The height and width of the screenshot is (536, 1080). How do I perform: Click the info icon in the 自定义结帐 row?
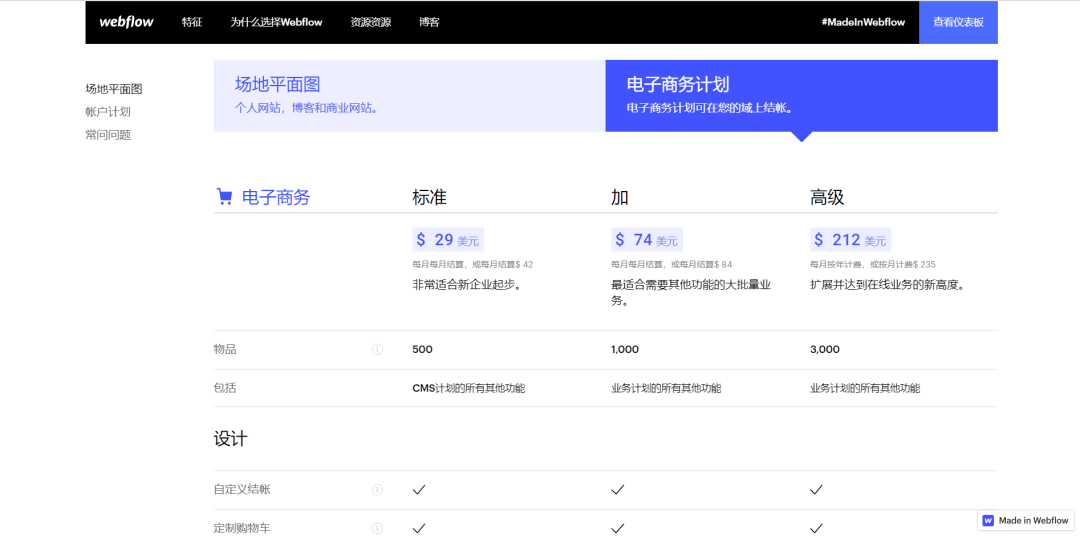pos(377,490)
